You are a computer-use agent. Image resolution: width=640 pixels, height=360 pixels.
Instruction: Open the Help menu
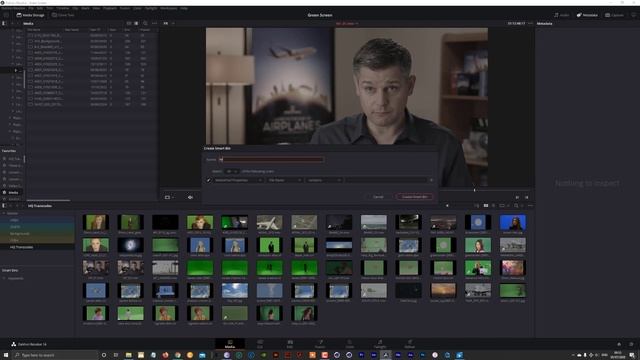[x=184, y=8]
